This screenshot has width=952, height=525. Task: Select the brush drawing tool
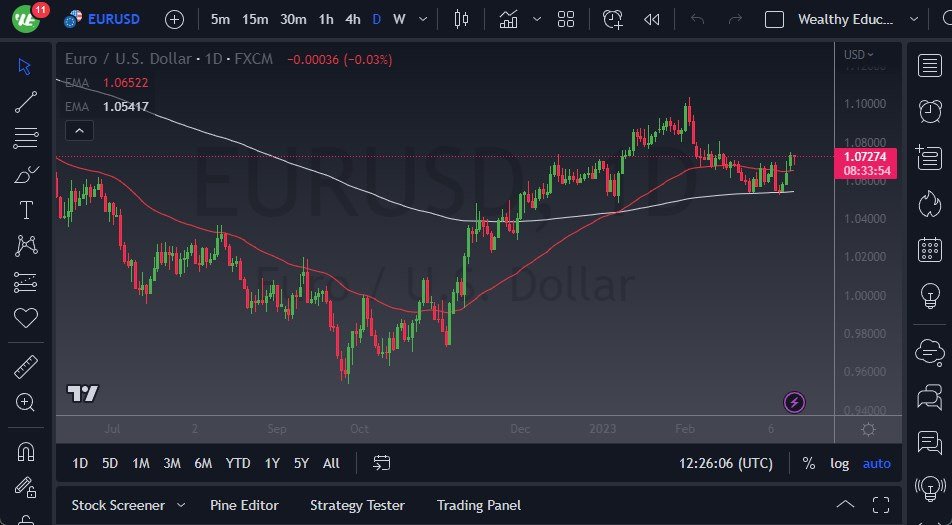[x=26, y=174]
